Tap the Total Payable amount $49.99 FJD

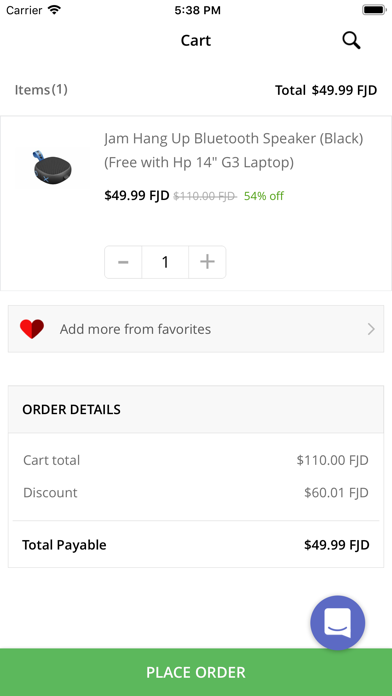(337, 545)
